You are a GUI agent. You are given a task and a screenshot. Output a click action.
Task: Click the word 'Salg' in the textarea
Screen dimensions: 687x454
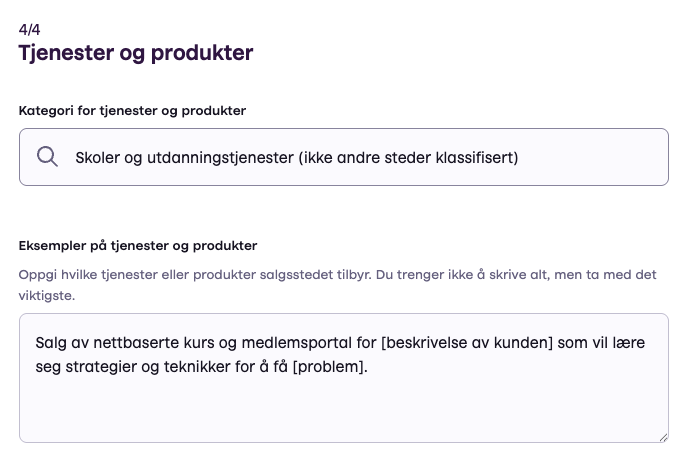tap(50, 343)
